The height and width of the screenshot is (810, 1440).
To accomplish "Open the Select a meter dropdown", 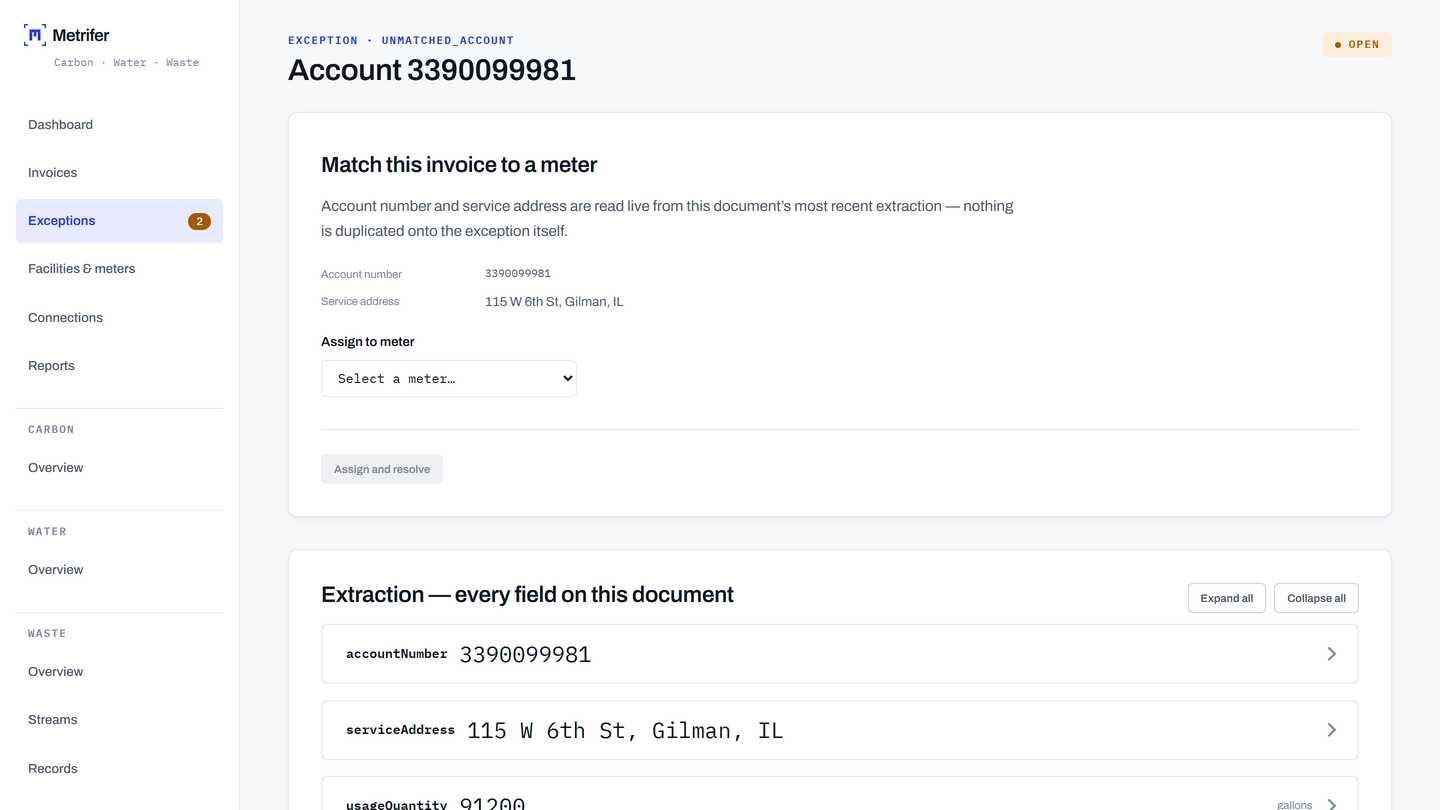I will [449, 379].
